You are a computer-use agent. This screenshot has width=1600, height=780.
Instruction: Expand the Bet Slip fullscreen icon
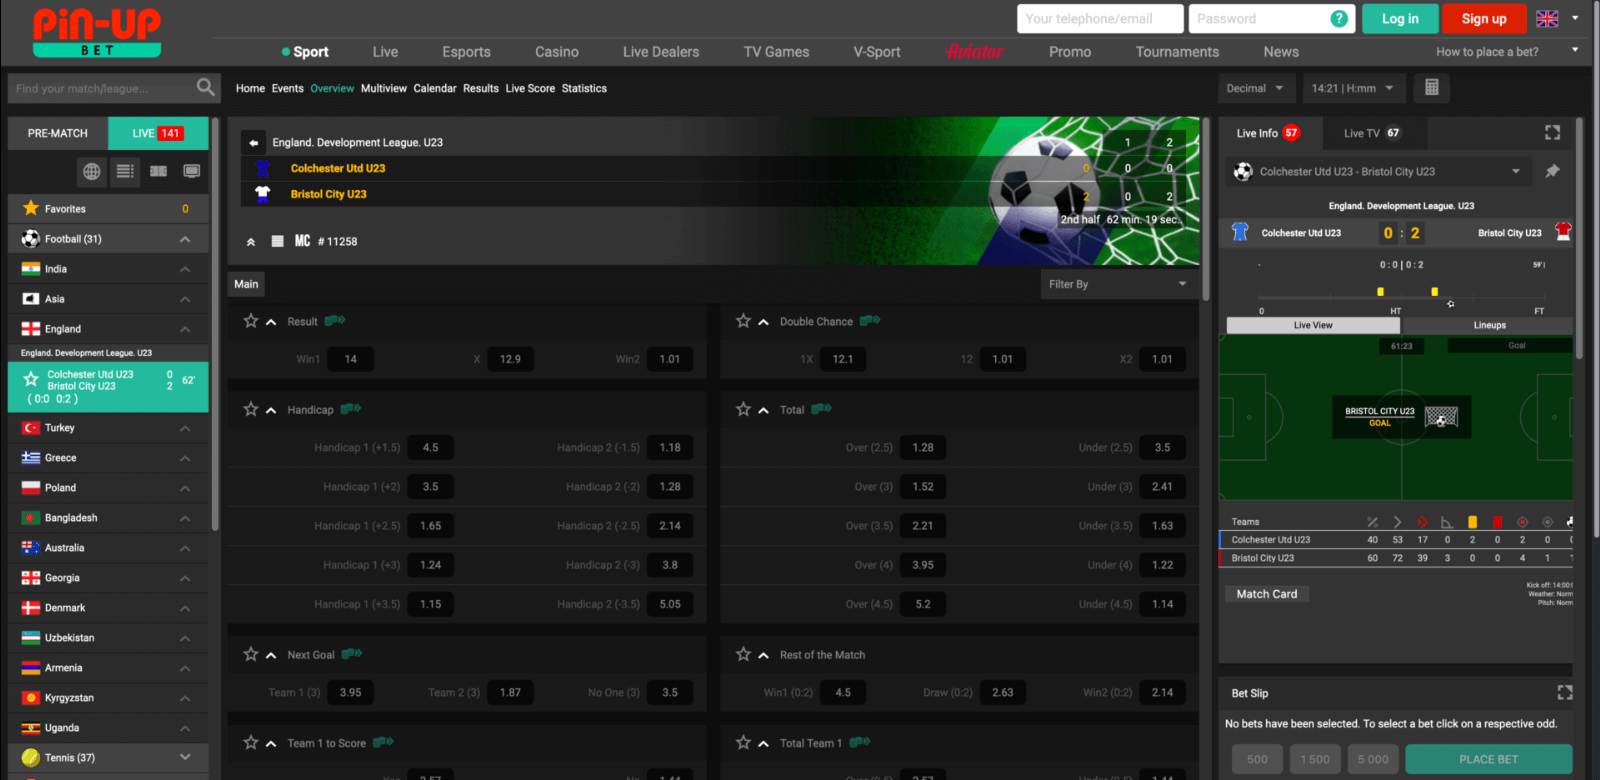pyautogui.click(x=1565, y=692)
